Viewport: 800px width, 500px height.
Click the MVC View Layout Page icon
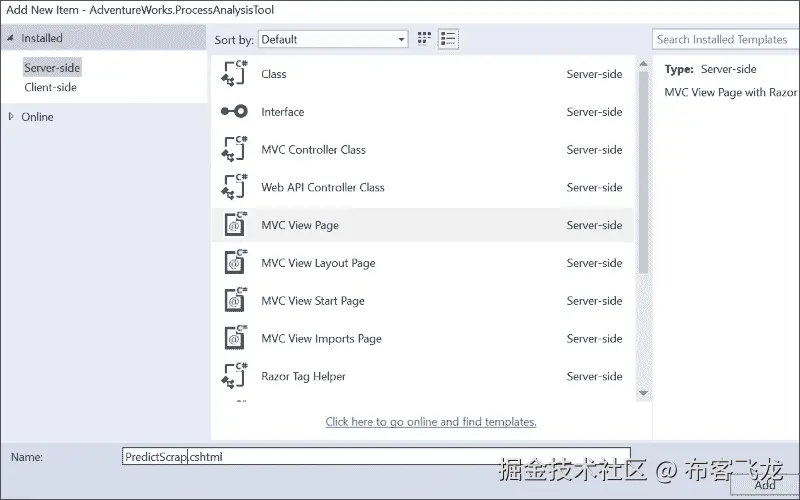235,263
